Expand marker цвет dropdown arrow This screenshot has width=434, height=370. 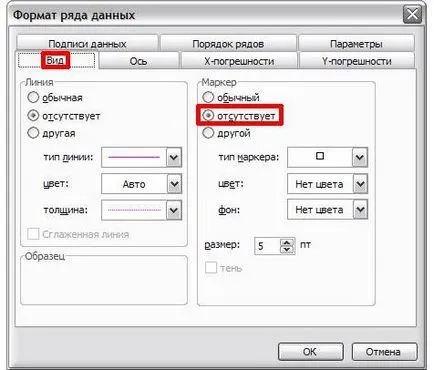360,184
